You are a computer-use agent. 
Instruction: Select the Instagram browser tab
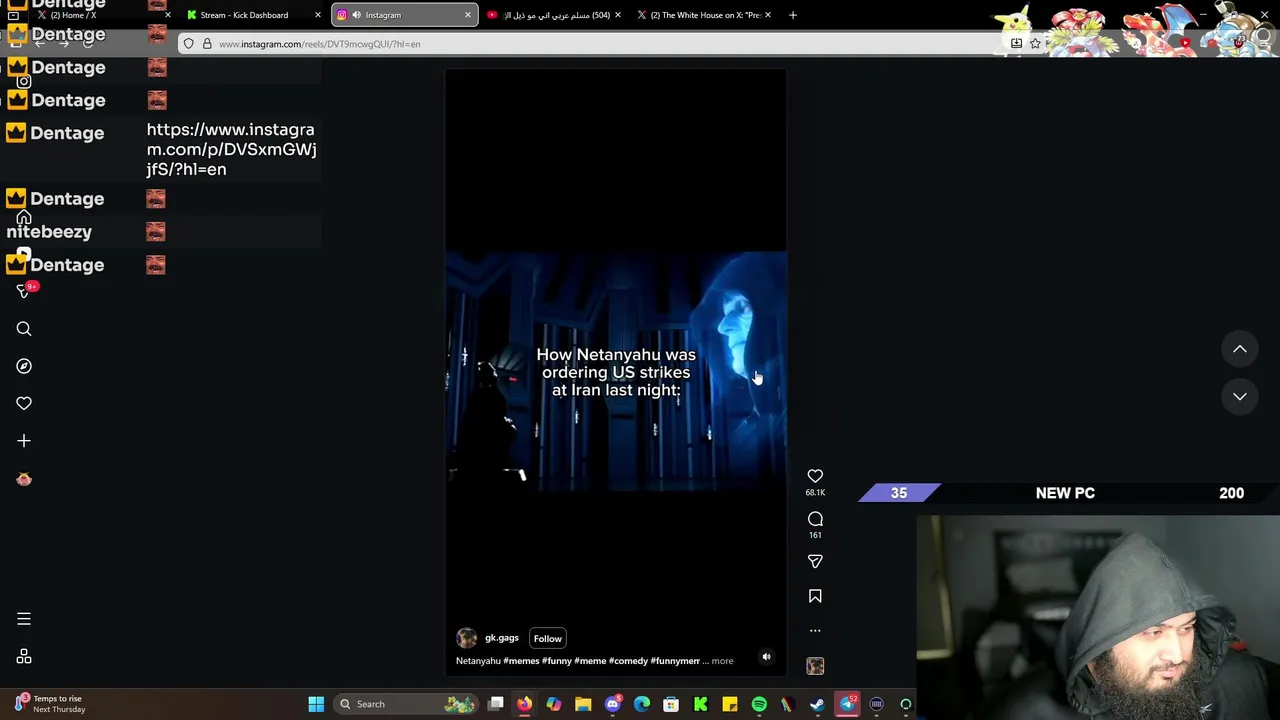[x=403, y=15]
